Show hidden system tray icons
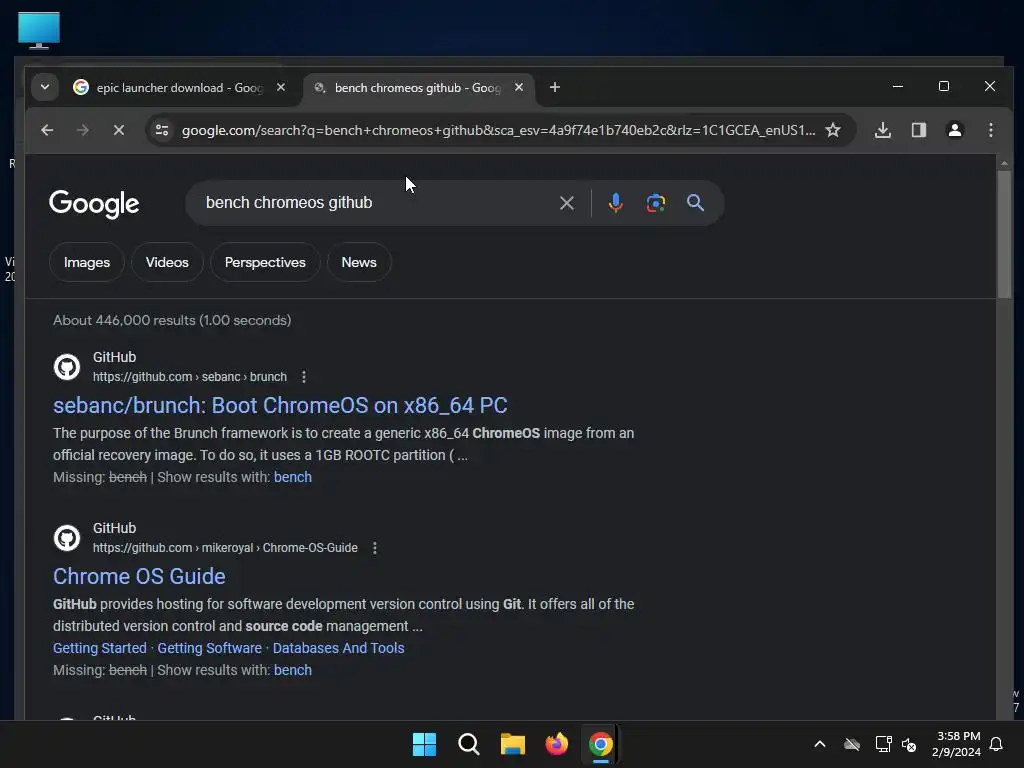The height and width of the screenshot is (768, 1024). [820, 744]
